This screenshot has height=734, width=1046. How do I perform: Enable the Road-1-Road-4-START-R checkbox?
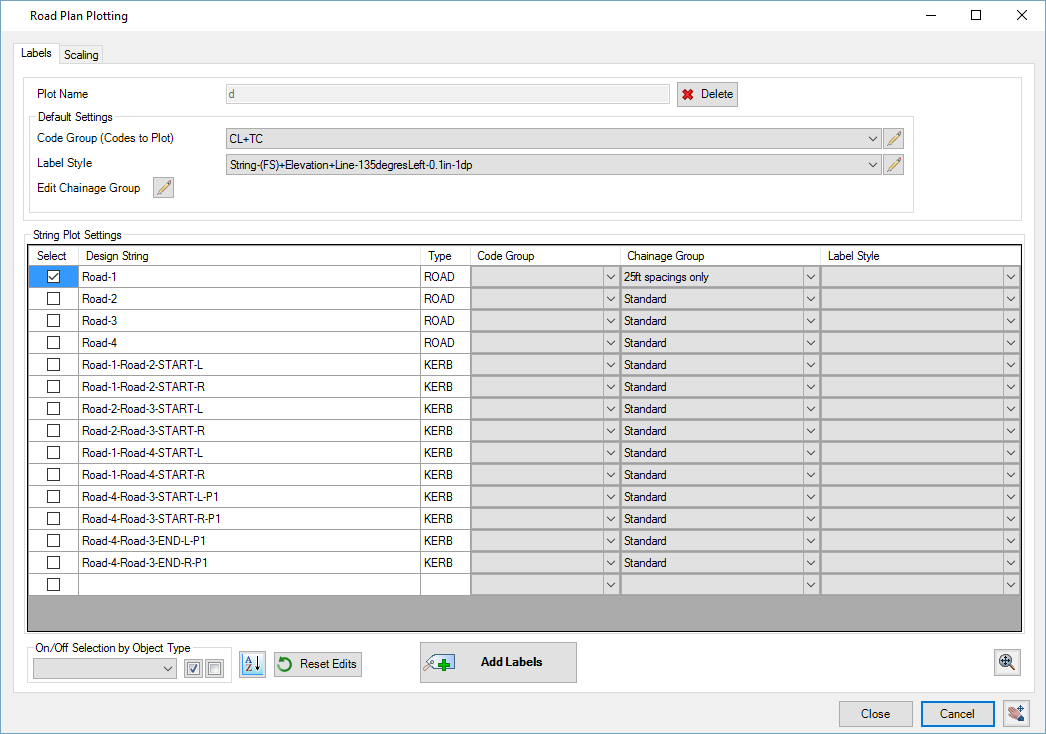tap(53, 474)
